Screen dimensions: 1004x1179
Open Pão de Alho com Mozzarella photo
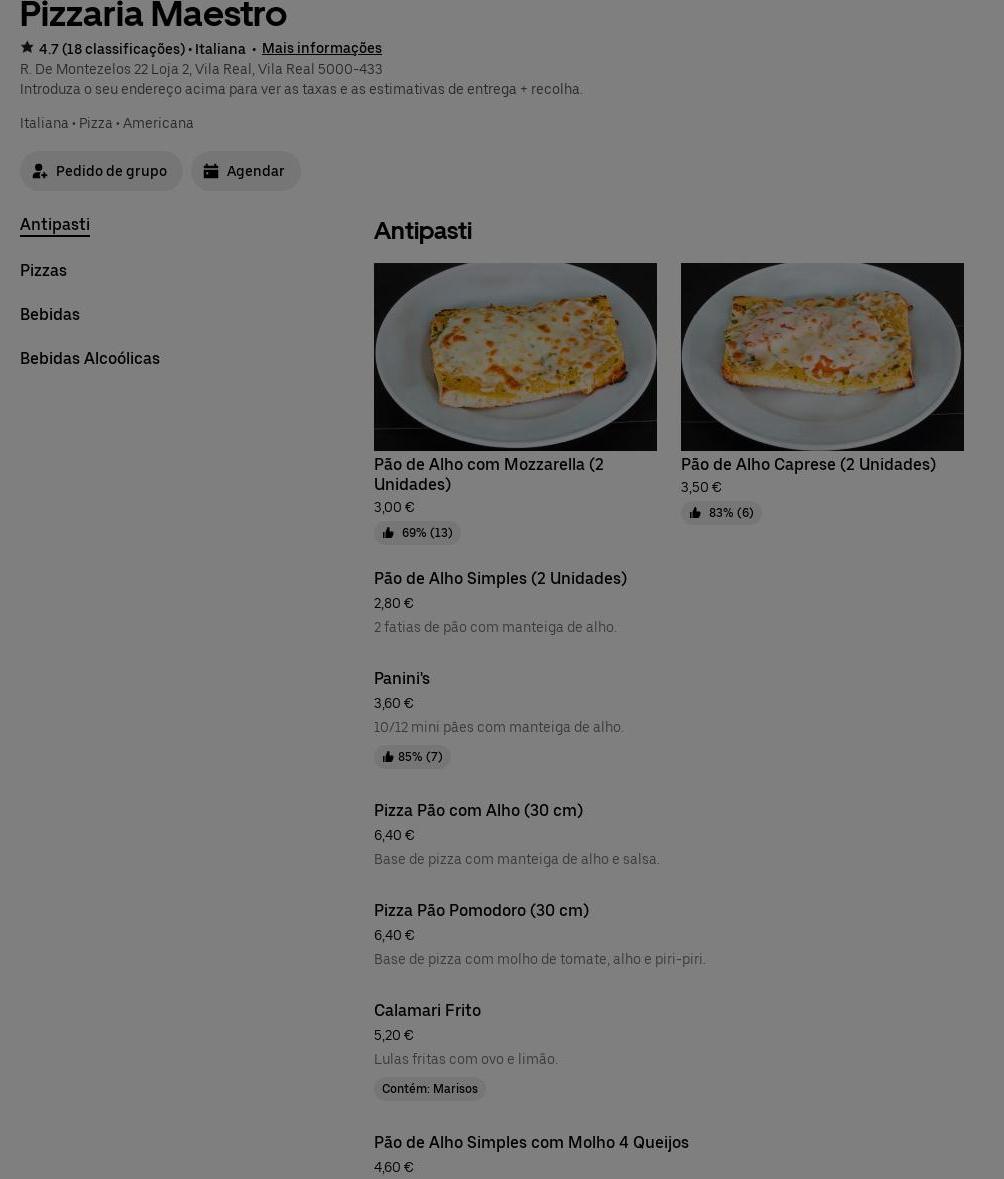tap(515, 356)
